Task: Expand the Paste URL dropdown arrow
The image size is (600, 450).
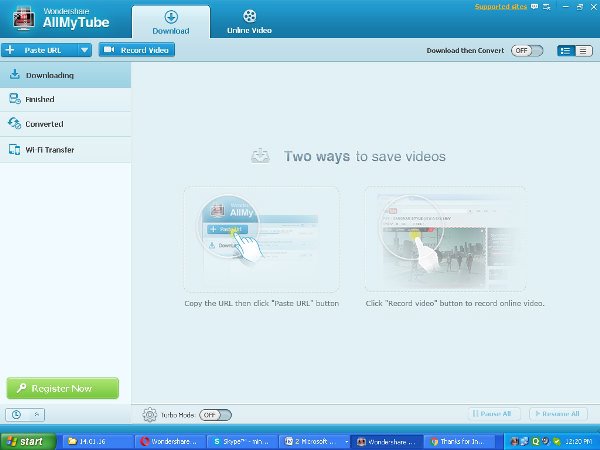Action: (x=85, y=50)
